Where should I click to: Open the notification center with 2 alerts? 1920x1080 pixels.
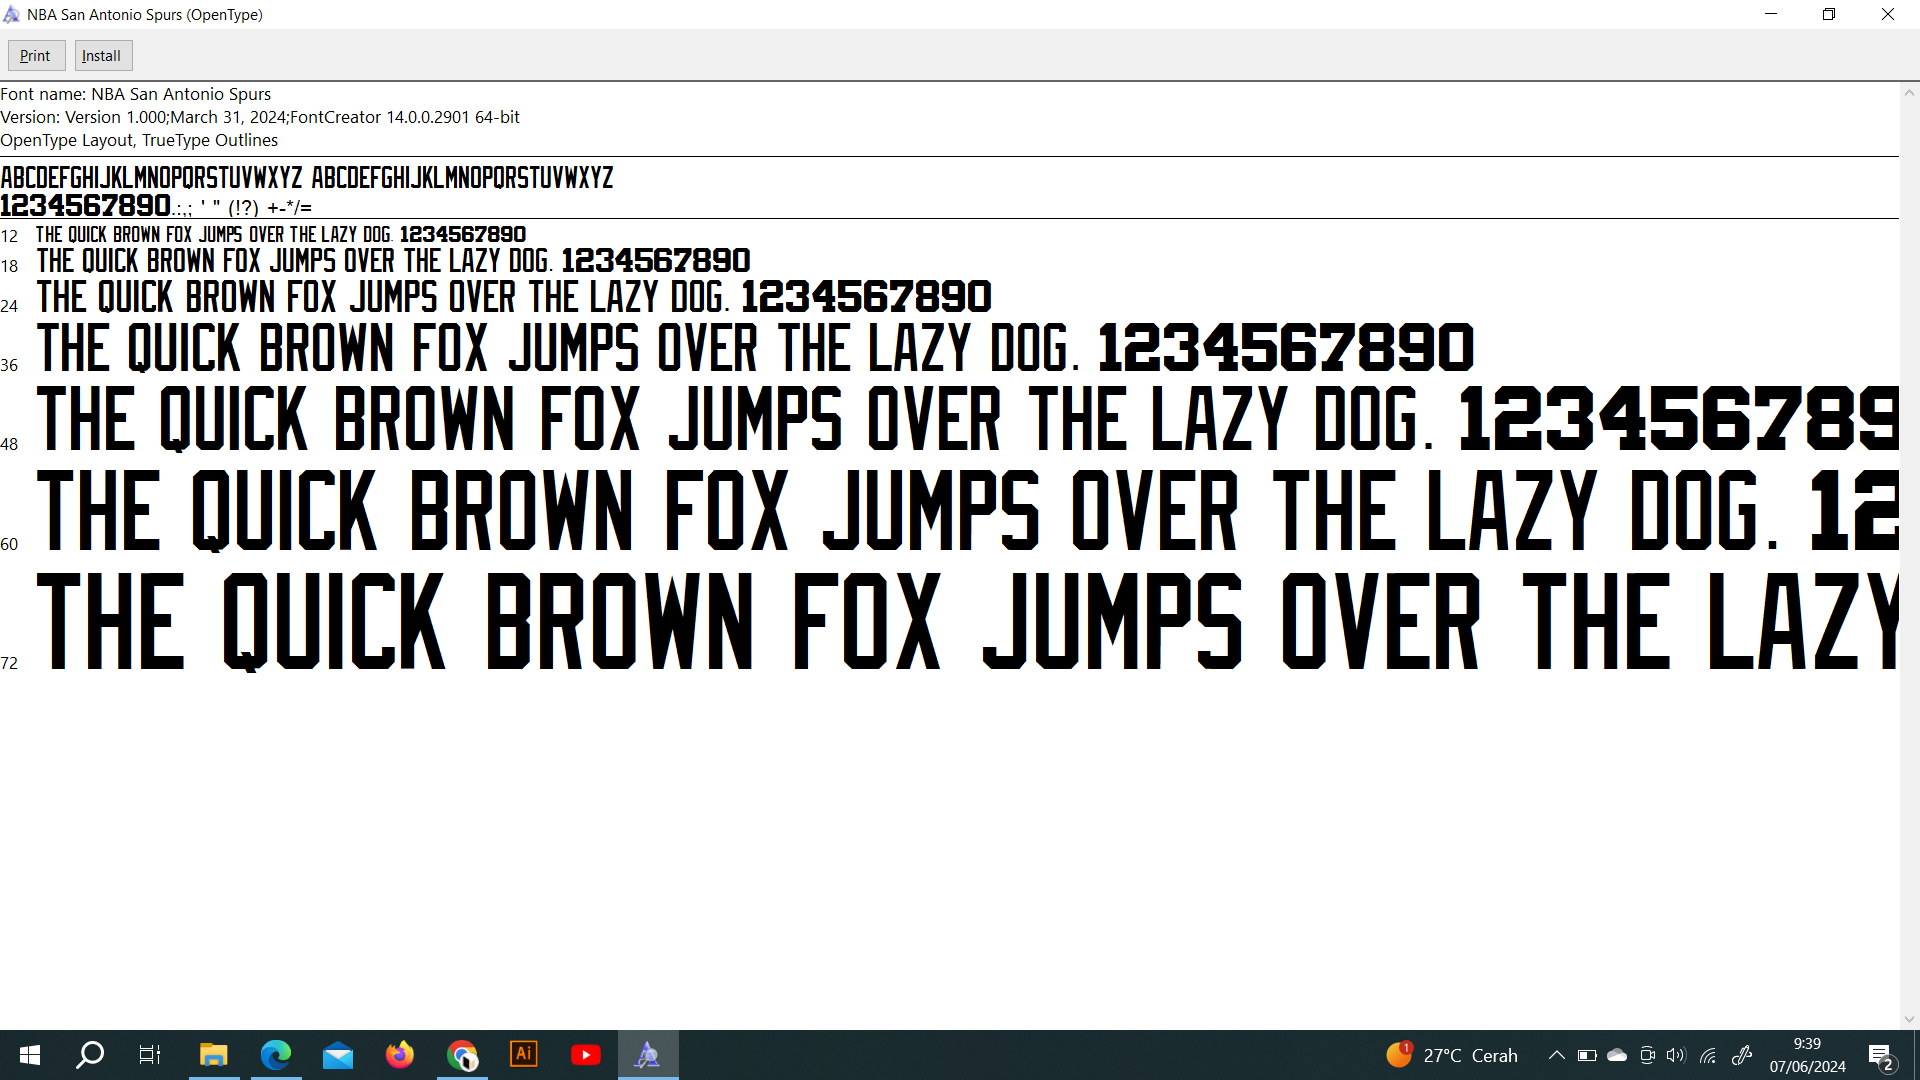tap(1881, 1056)
